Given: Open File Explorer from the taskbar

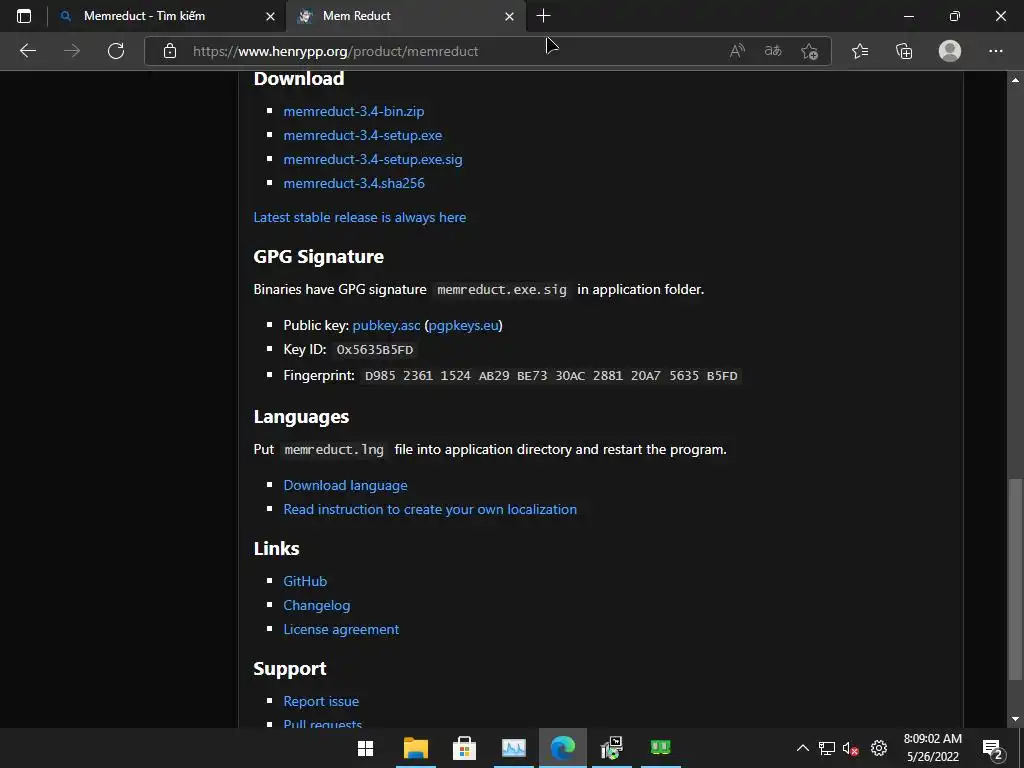Looking at the screenshot, I should pos(415,748).
